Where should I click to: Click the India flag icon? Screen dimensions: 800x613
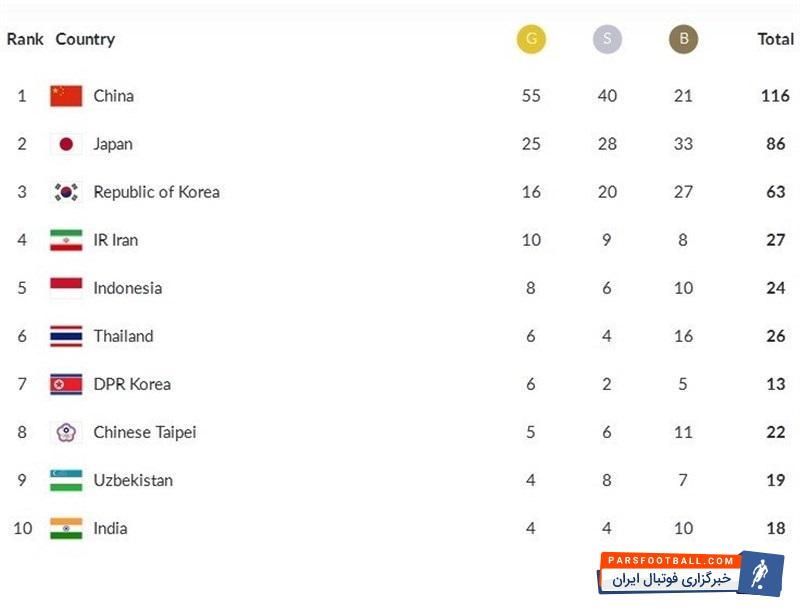(66, 528)
